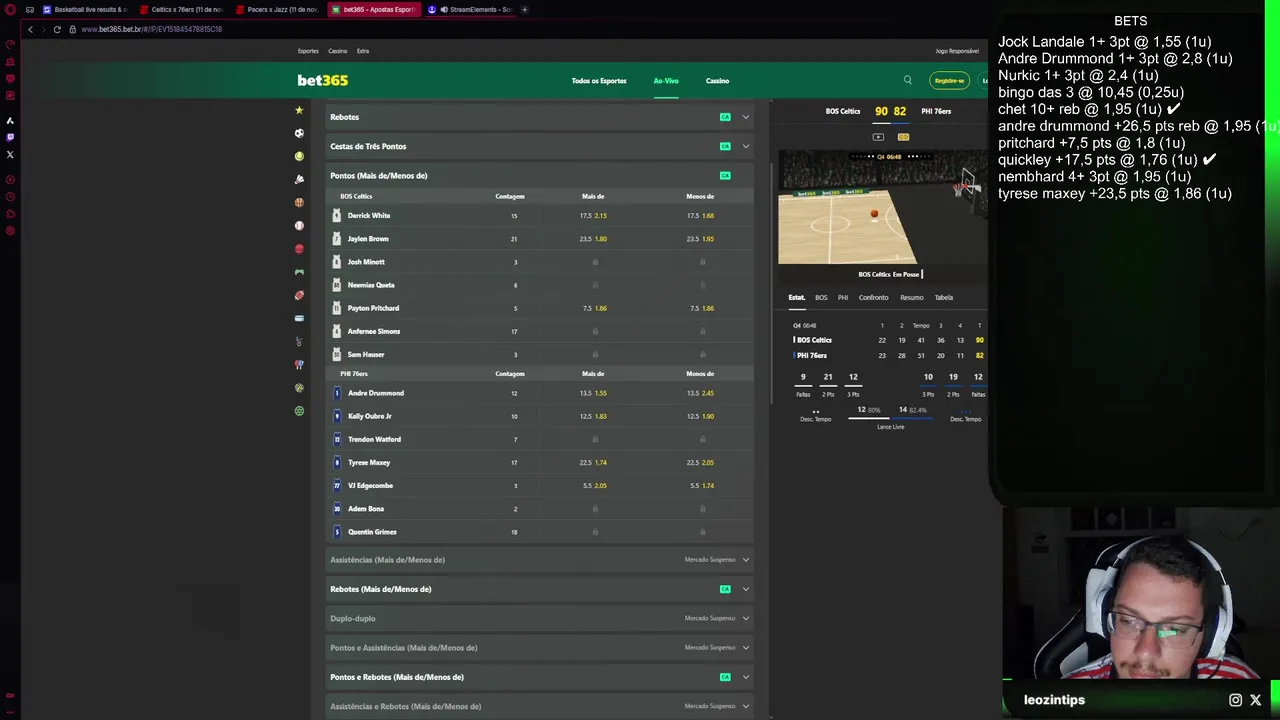1280x720 pixels.
Task: Reload the bet365 page
Action: (x=57, y=29)
